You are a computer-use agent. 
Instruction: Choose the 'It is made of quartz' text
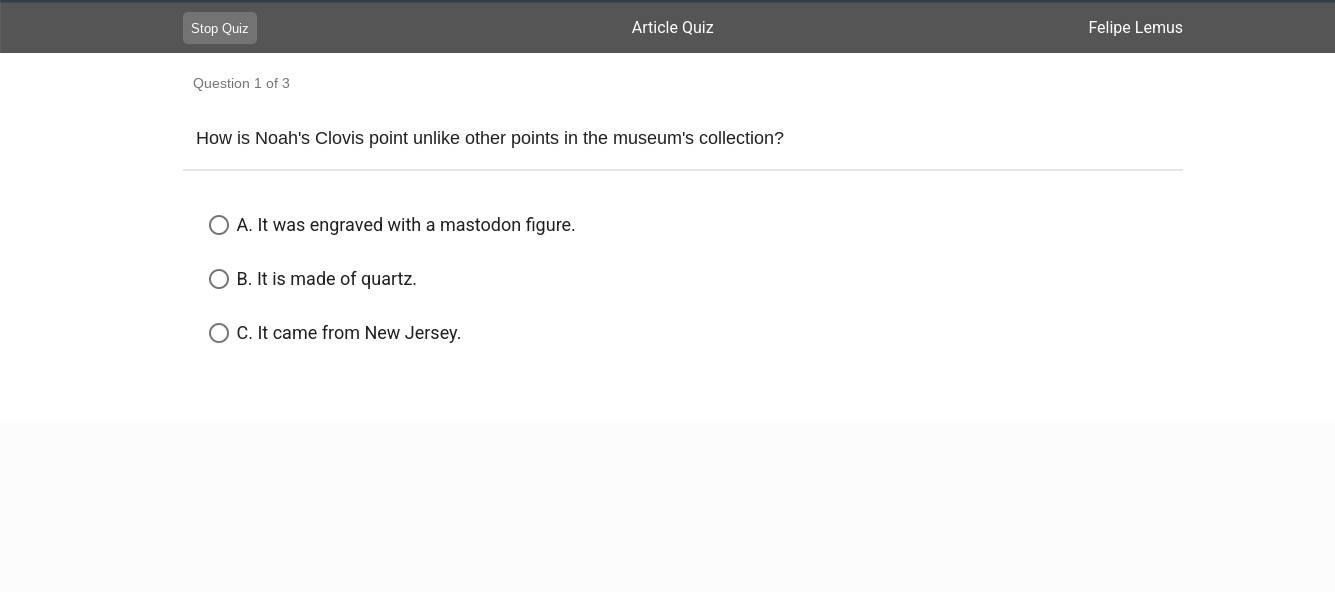pyautogui.click(x=336, y=279)
